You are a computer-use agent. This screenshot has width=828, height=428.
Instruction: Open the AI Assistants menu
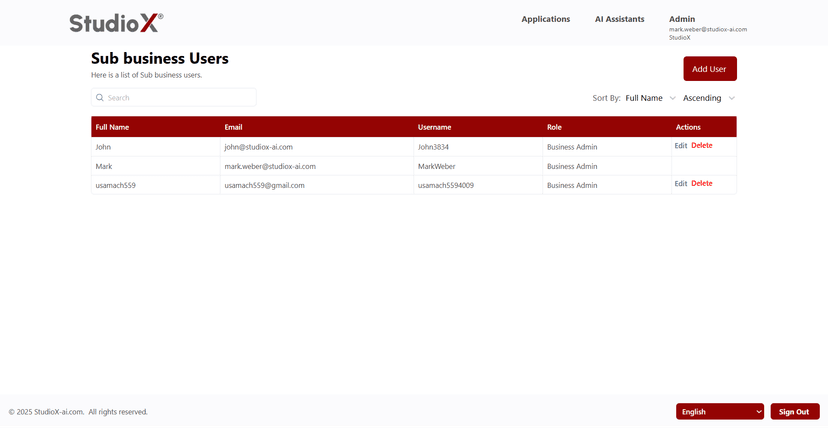pos(619,19)
